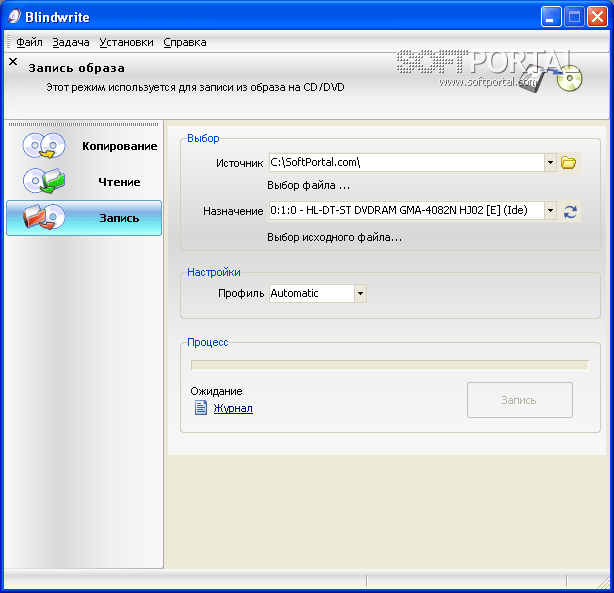Image resolution: width=614 pixels, height=593 pixels.
Task: Expand the Назначение drive dropdown
Action: pyautogui.click(x=550, y=211)
